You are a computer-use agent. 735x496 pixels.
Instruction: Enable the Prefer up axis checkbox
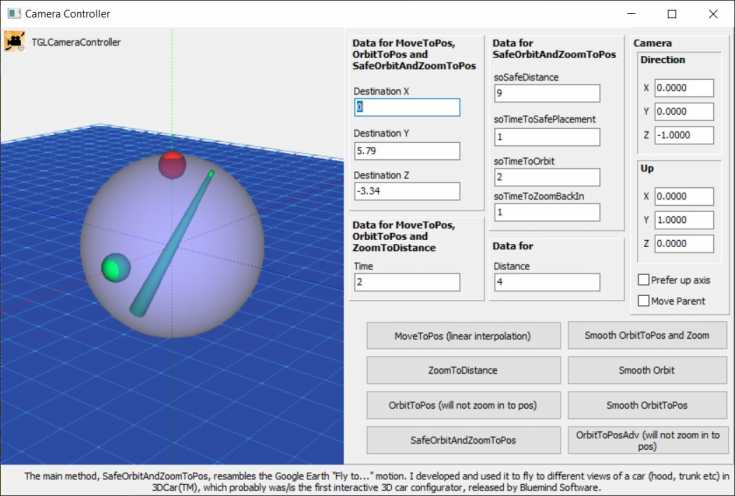[644, 280]
